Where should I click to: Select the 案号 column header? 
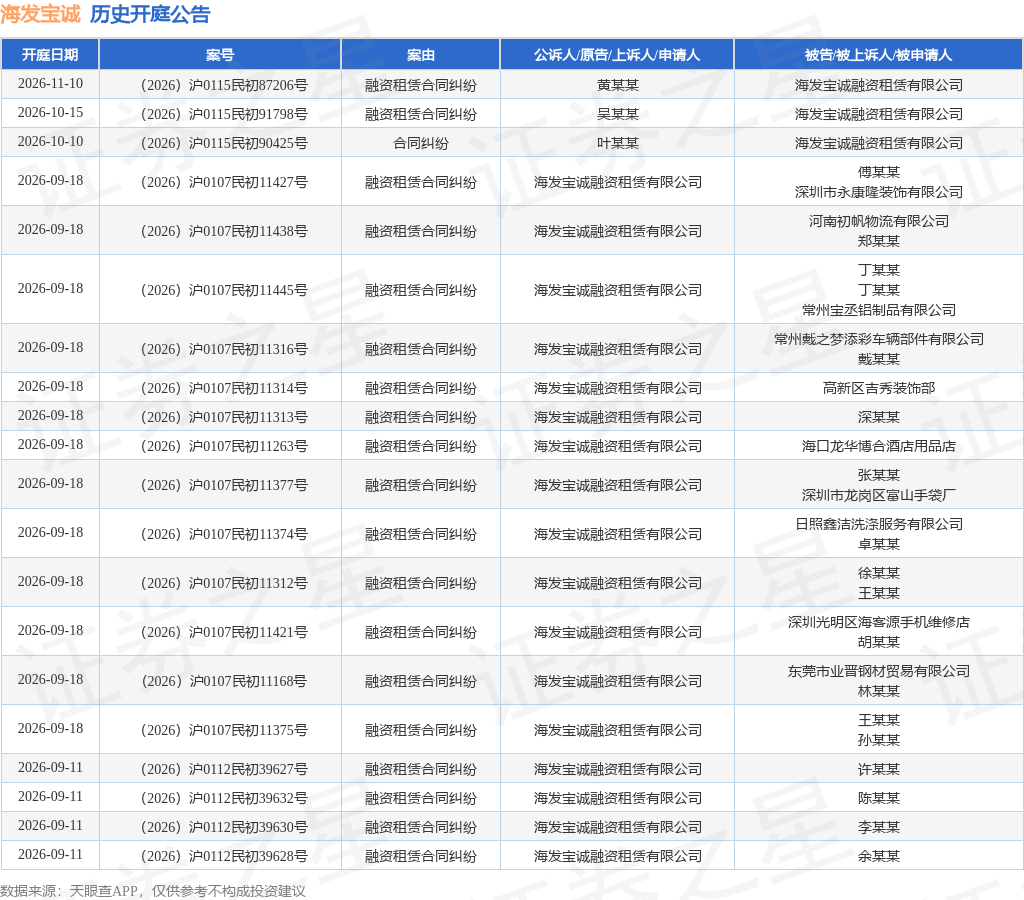pyautogui.click(x=220, y=55)
